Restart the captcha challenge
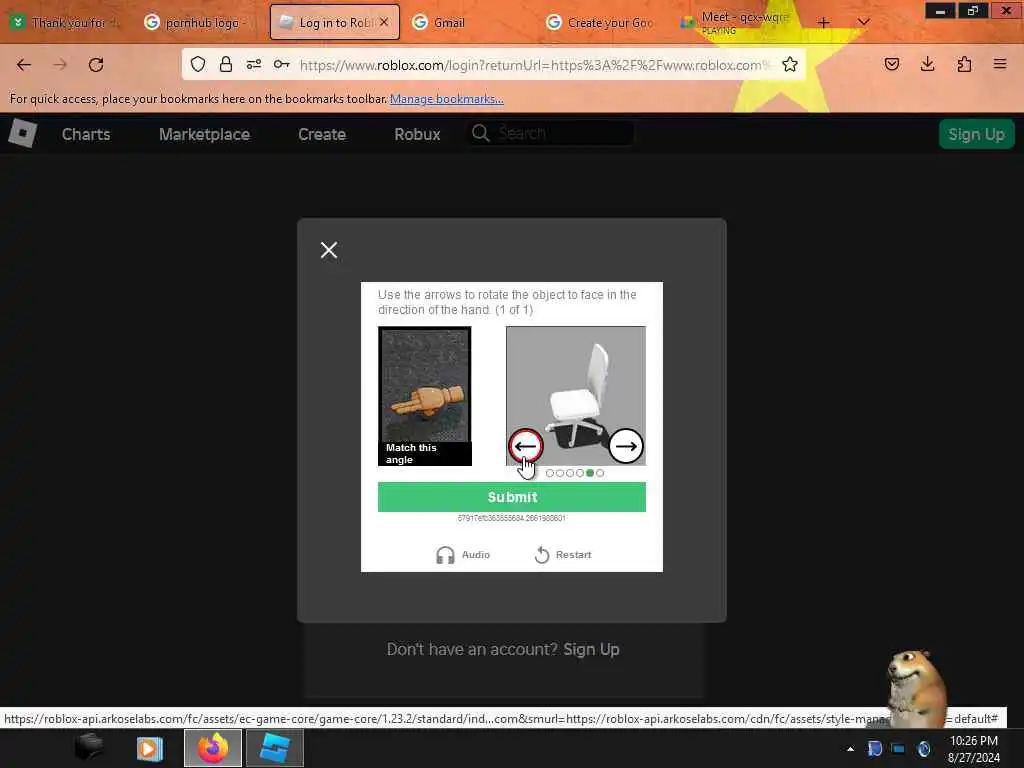 [563, 554]
